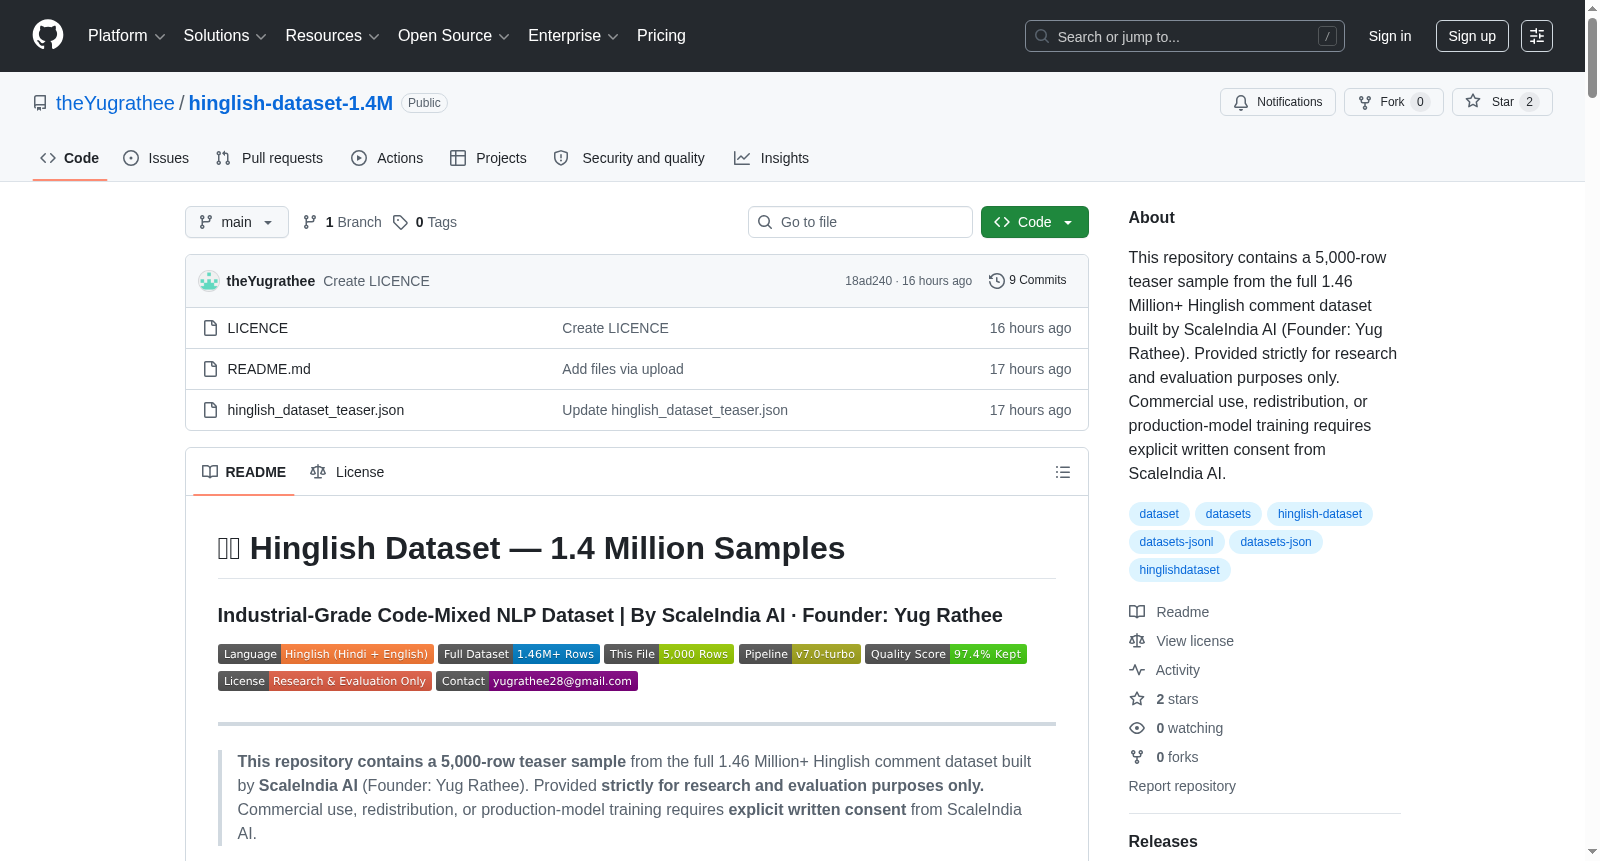The height and width of the screenshot is (861, 1600).
Task: Open the Insights tab
Action: point(771,158)
